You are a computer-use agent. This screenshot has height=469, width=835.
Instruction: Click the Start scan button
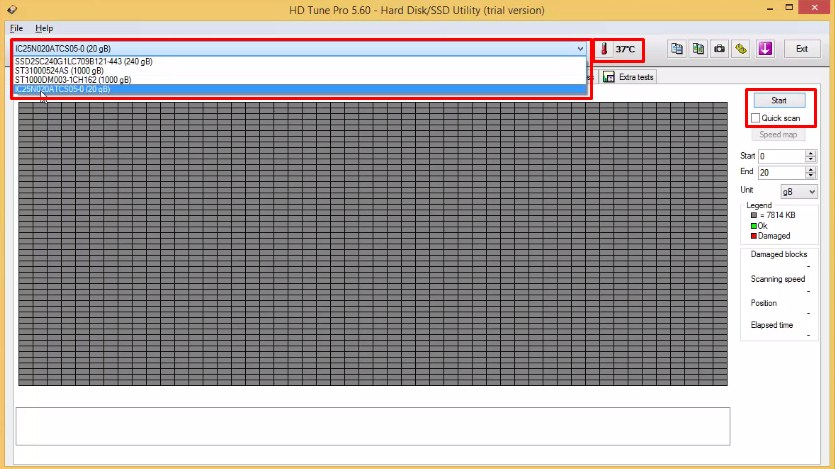coord(779,100)
